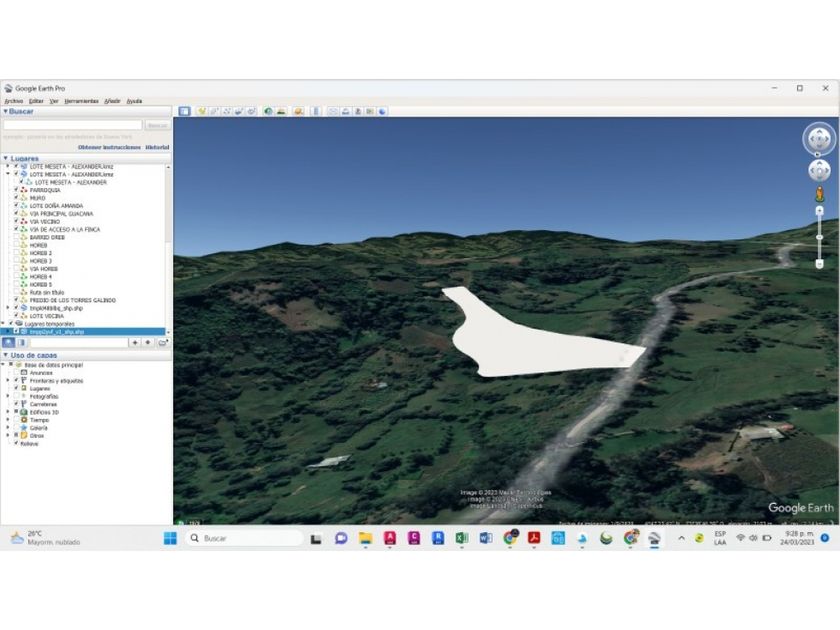Screen dimensions: 840x630
Task: Check the HOREB 2 place checkbox
Action: click(x=16, y=253)
